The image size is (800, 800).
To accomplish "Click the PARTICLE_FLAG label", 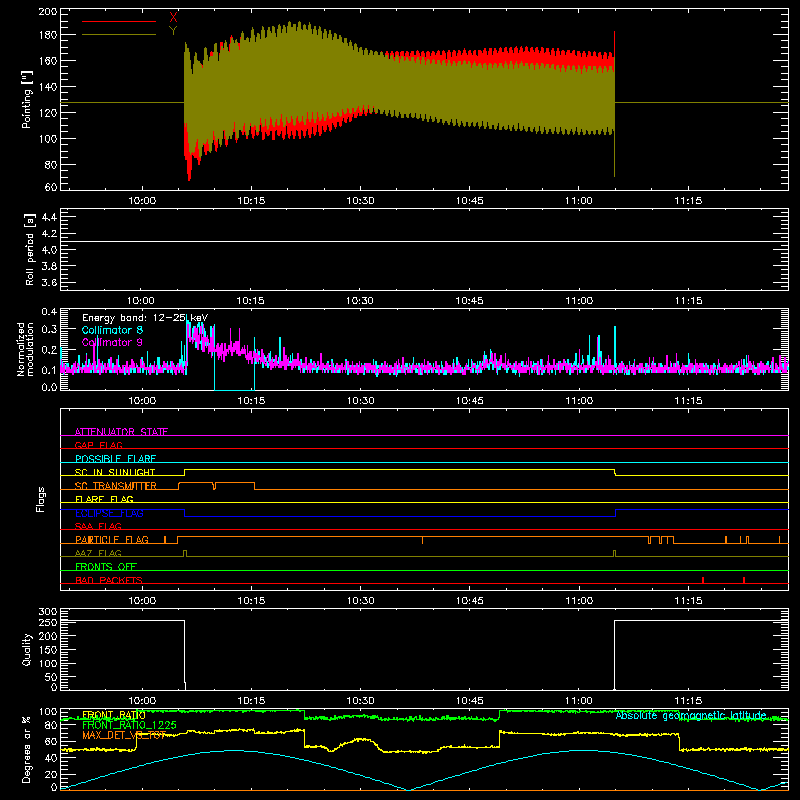I will pos(112,539).
